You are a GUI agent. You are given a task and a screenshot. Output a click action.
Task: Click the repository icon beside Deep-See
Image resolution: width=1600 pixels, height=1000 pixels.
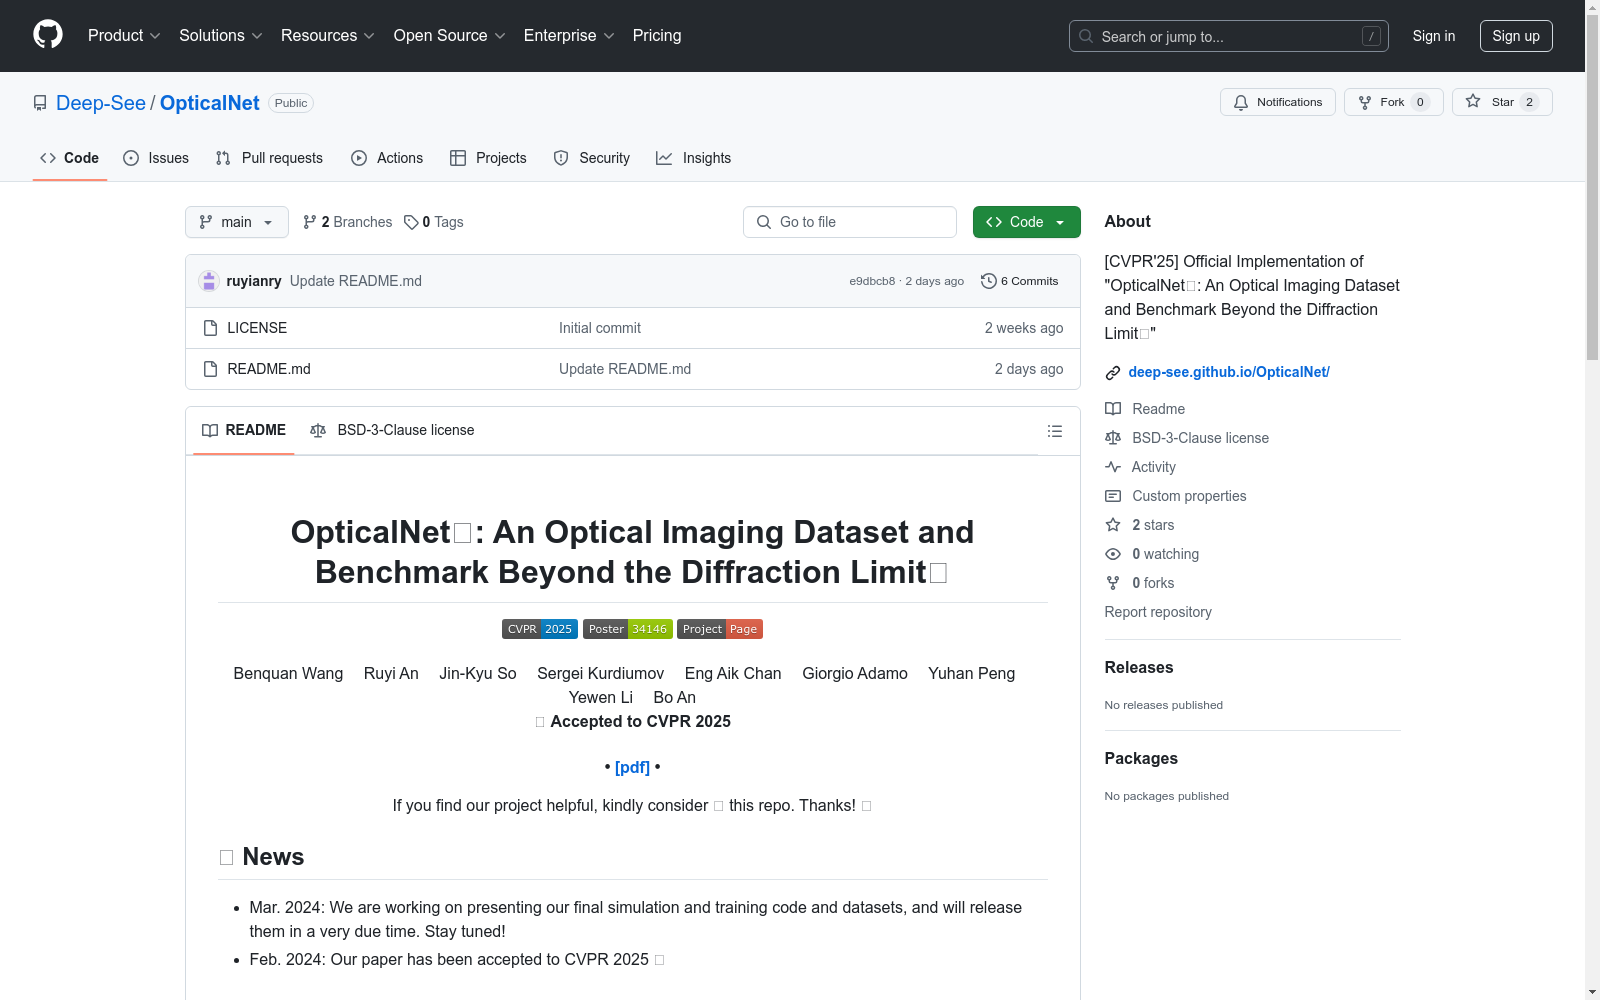pyautogui.click(x=40, y=103)
